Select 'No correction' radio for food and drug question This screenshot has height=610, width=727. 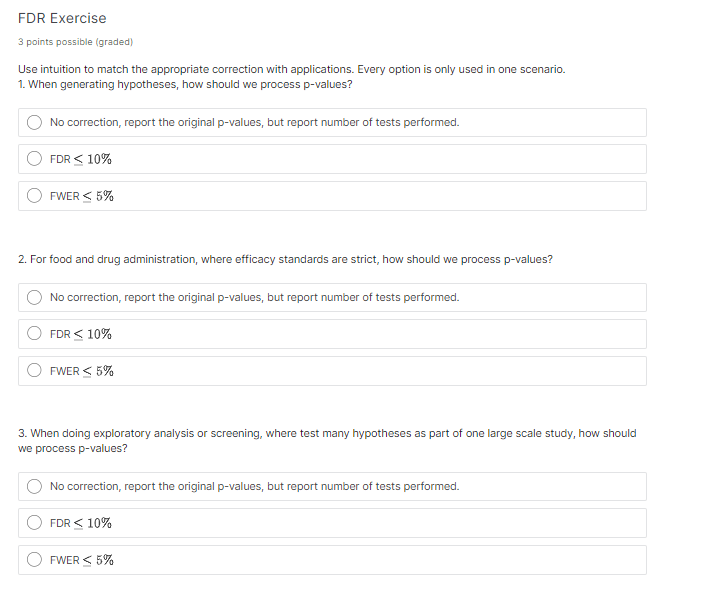point(34,297)
